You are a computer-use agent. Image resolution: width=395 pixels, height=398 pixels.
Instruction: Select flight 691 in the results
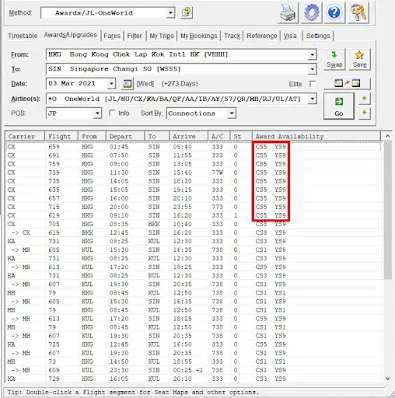click(x=193, y=155)
